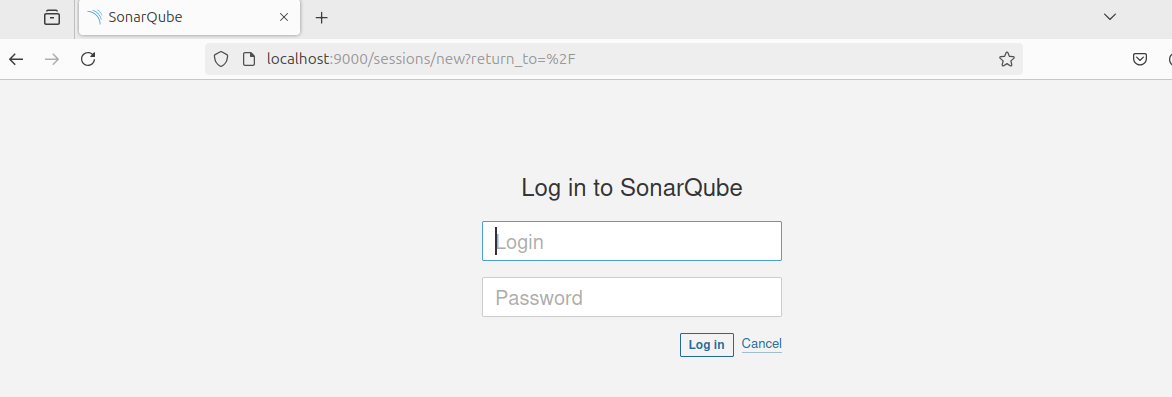The image size is (1172, 397).
Task: Click into the Password field
Action: coord(632,297)
